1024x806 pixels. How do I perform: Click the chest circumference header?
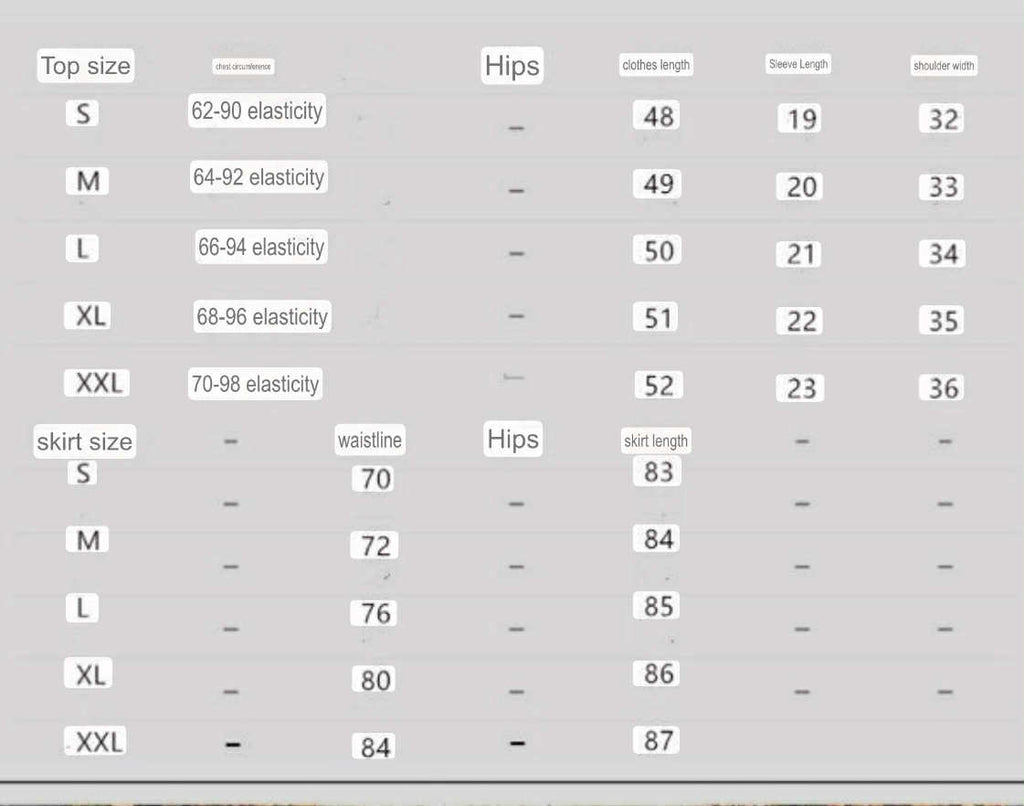coord(243,67)
